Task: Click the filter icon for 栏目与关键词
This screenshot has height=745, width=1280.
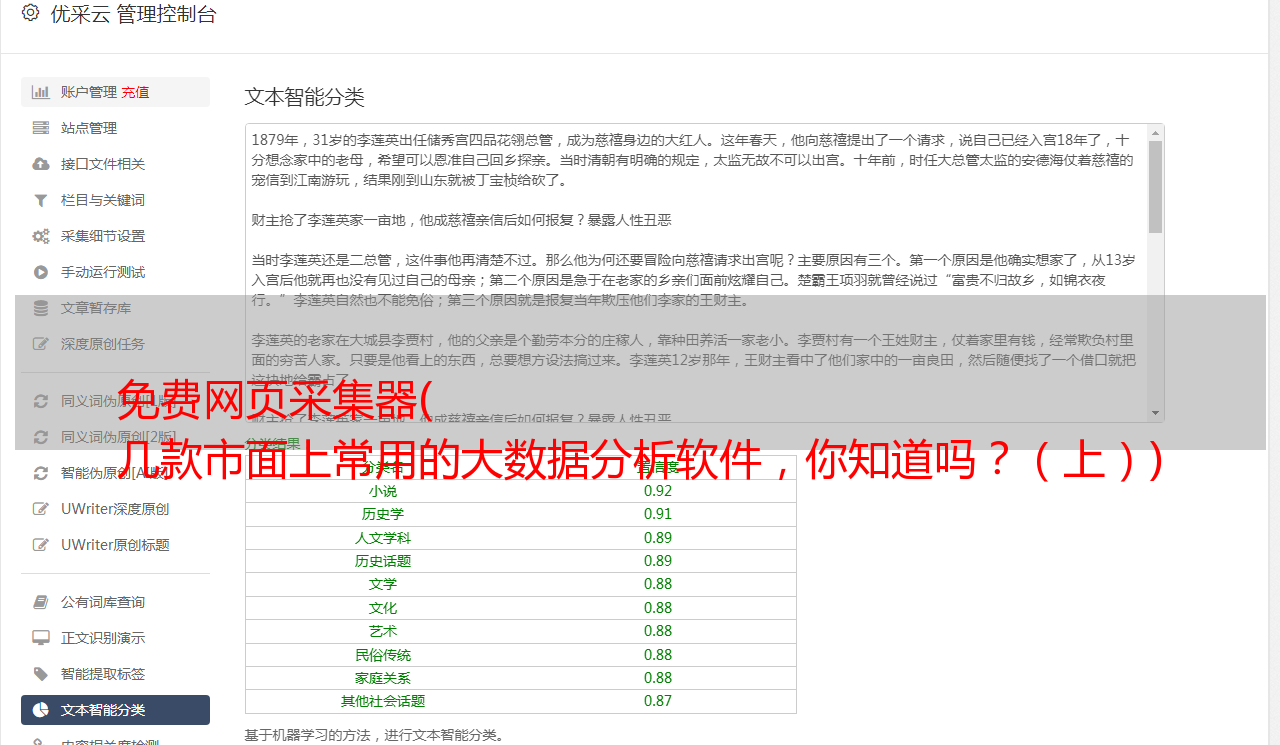Action: (x=41, y=200)
